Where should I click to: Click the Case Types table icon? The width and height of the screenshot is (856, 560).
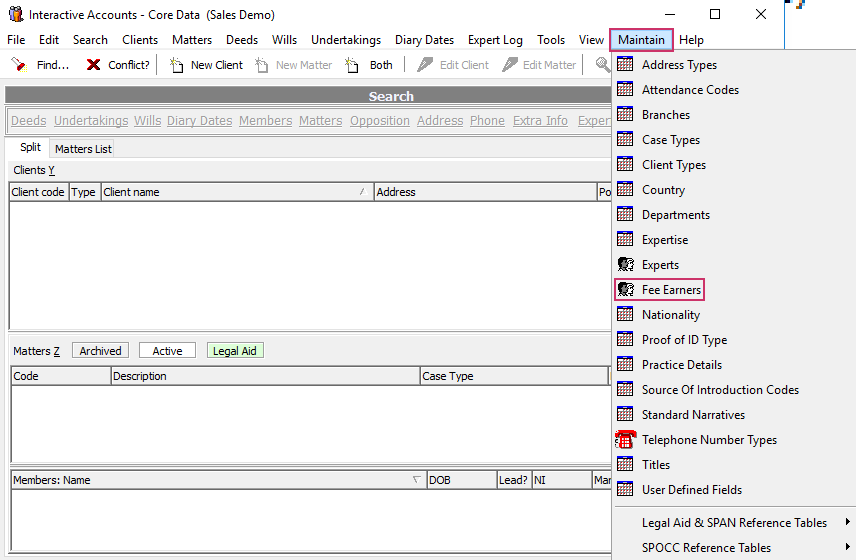click(625, 139)
